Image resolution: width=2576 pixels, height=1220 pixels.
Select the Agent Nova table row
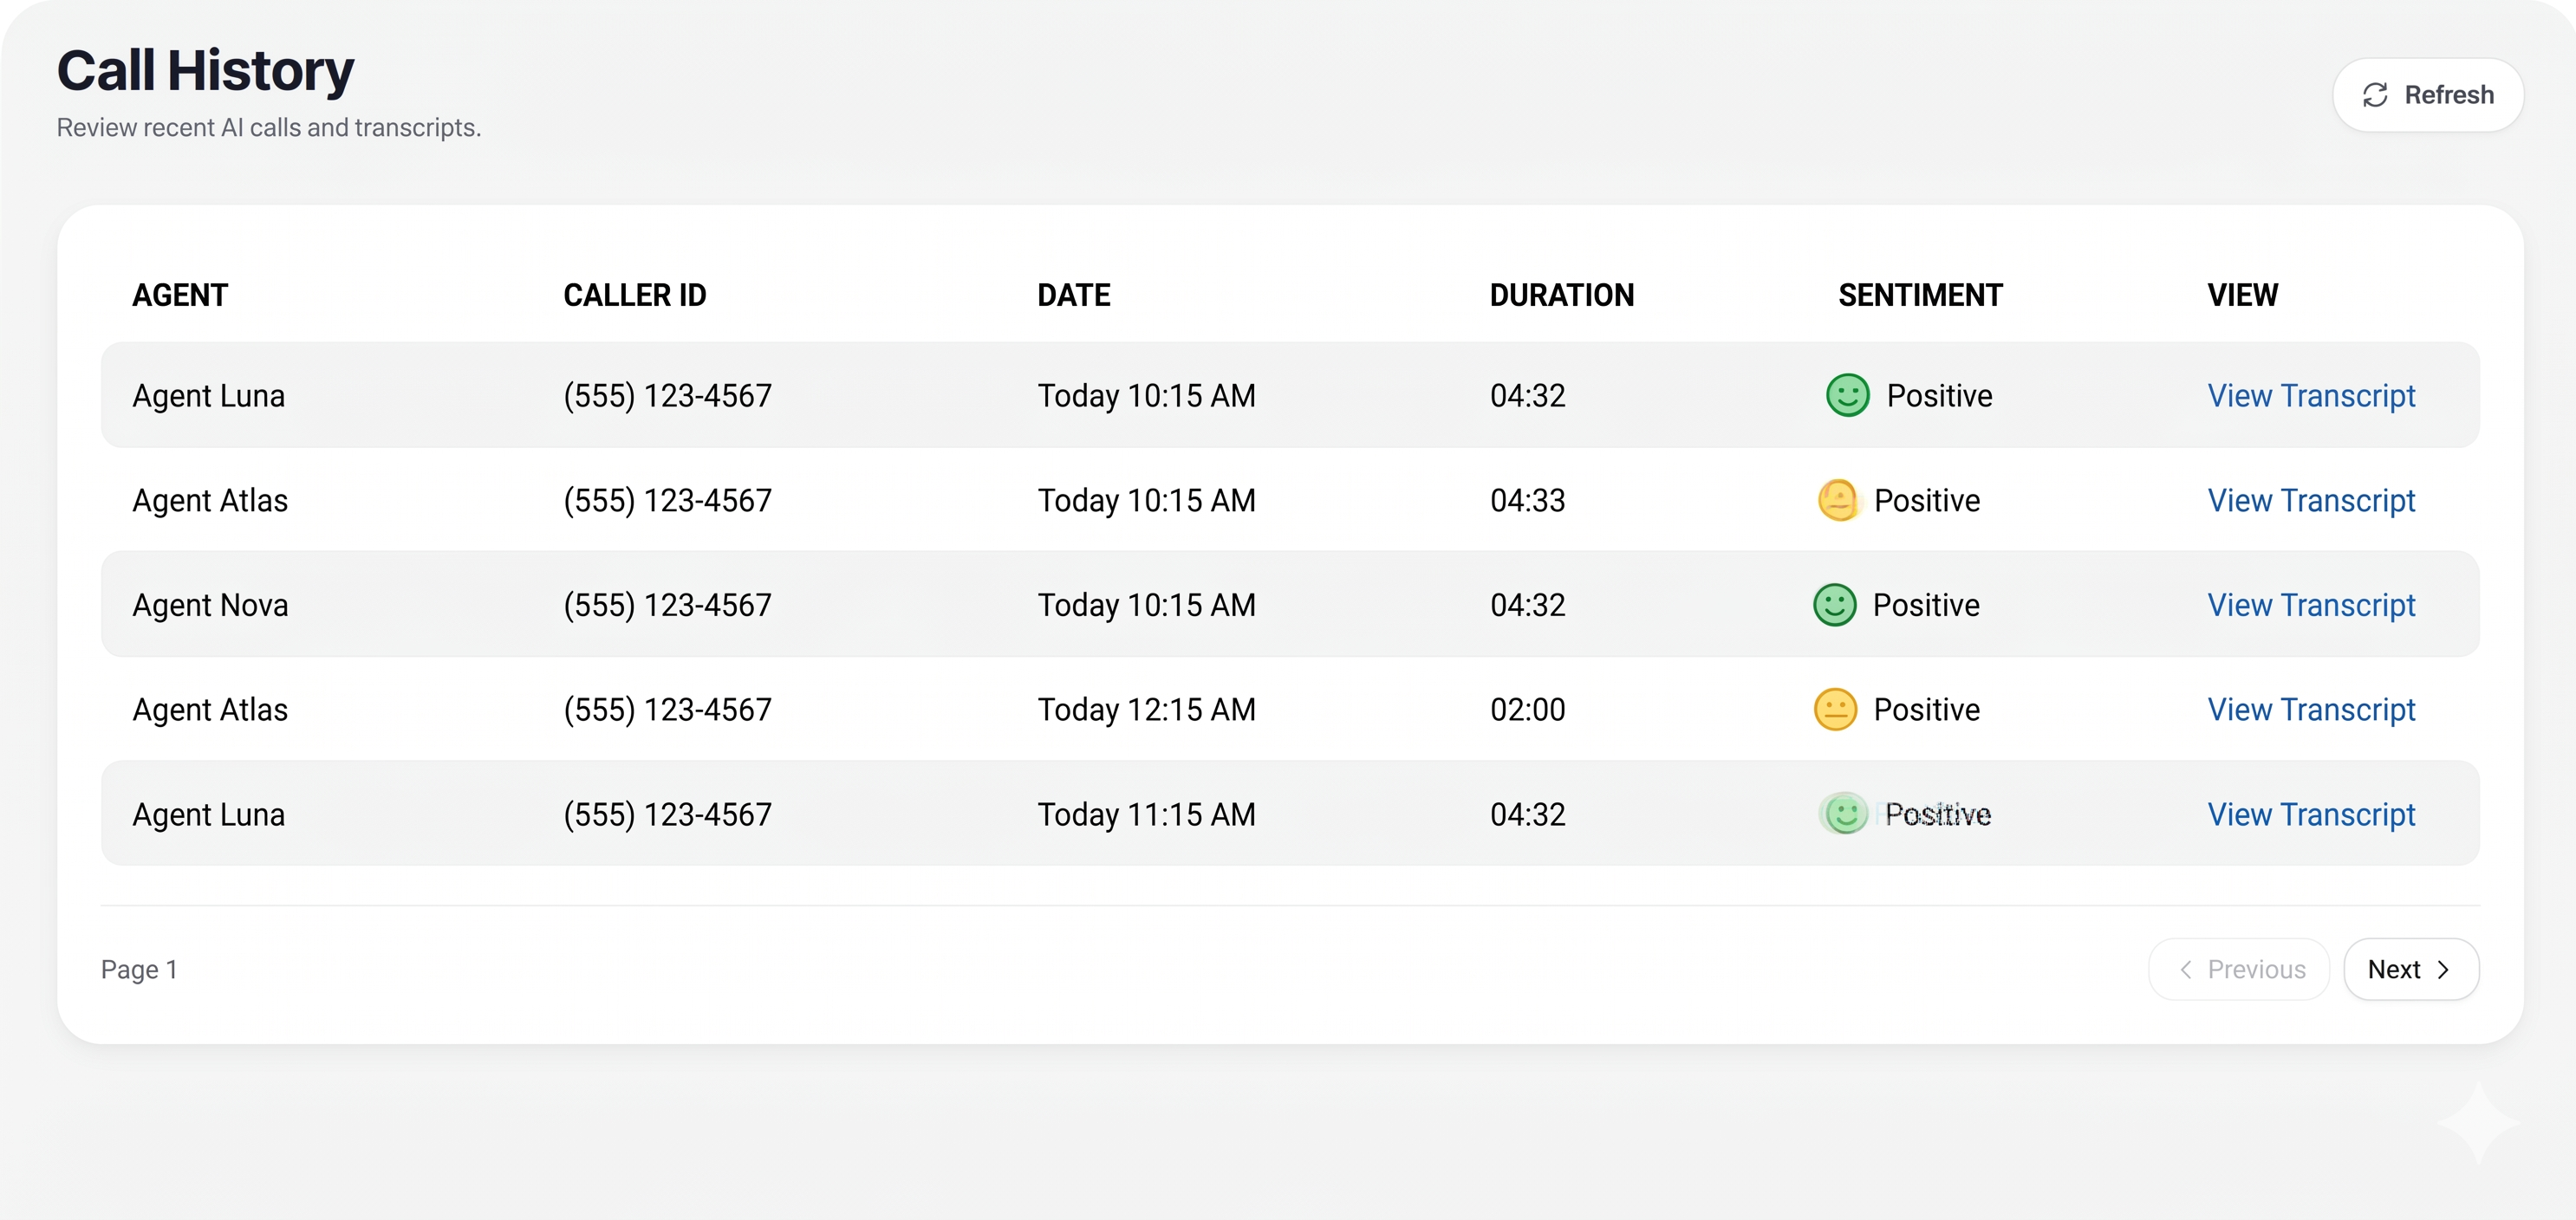point(1290,604)
